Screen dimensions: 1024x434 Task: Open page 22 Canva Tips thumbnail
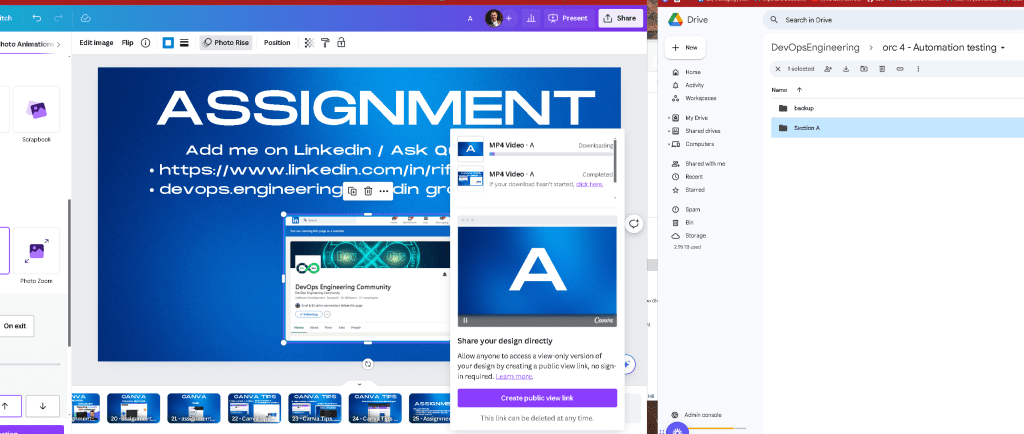pyautogui.click(x=254, y=408)
